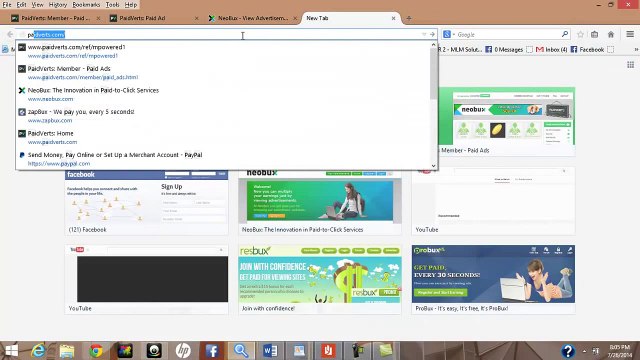Open a new tab with plus button

click(x=409, y=18)
